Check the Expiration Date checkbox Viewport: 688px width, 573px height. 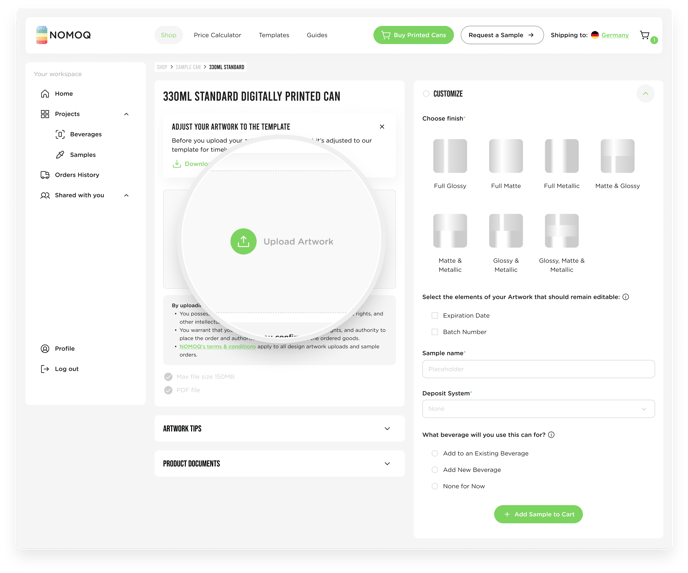click(x=434, y=315)
